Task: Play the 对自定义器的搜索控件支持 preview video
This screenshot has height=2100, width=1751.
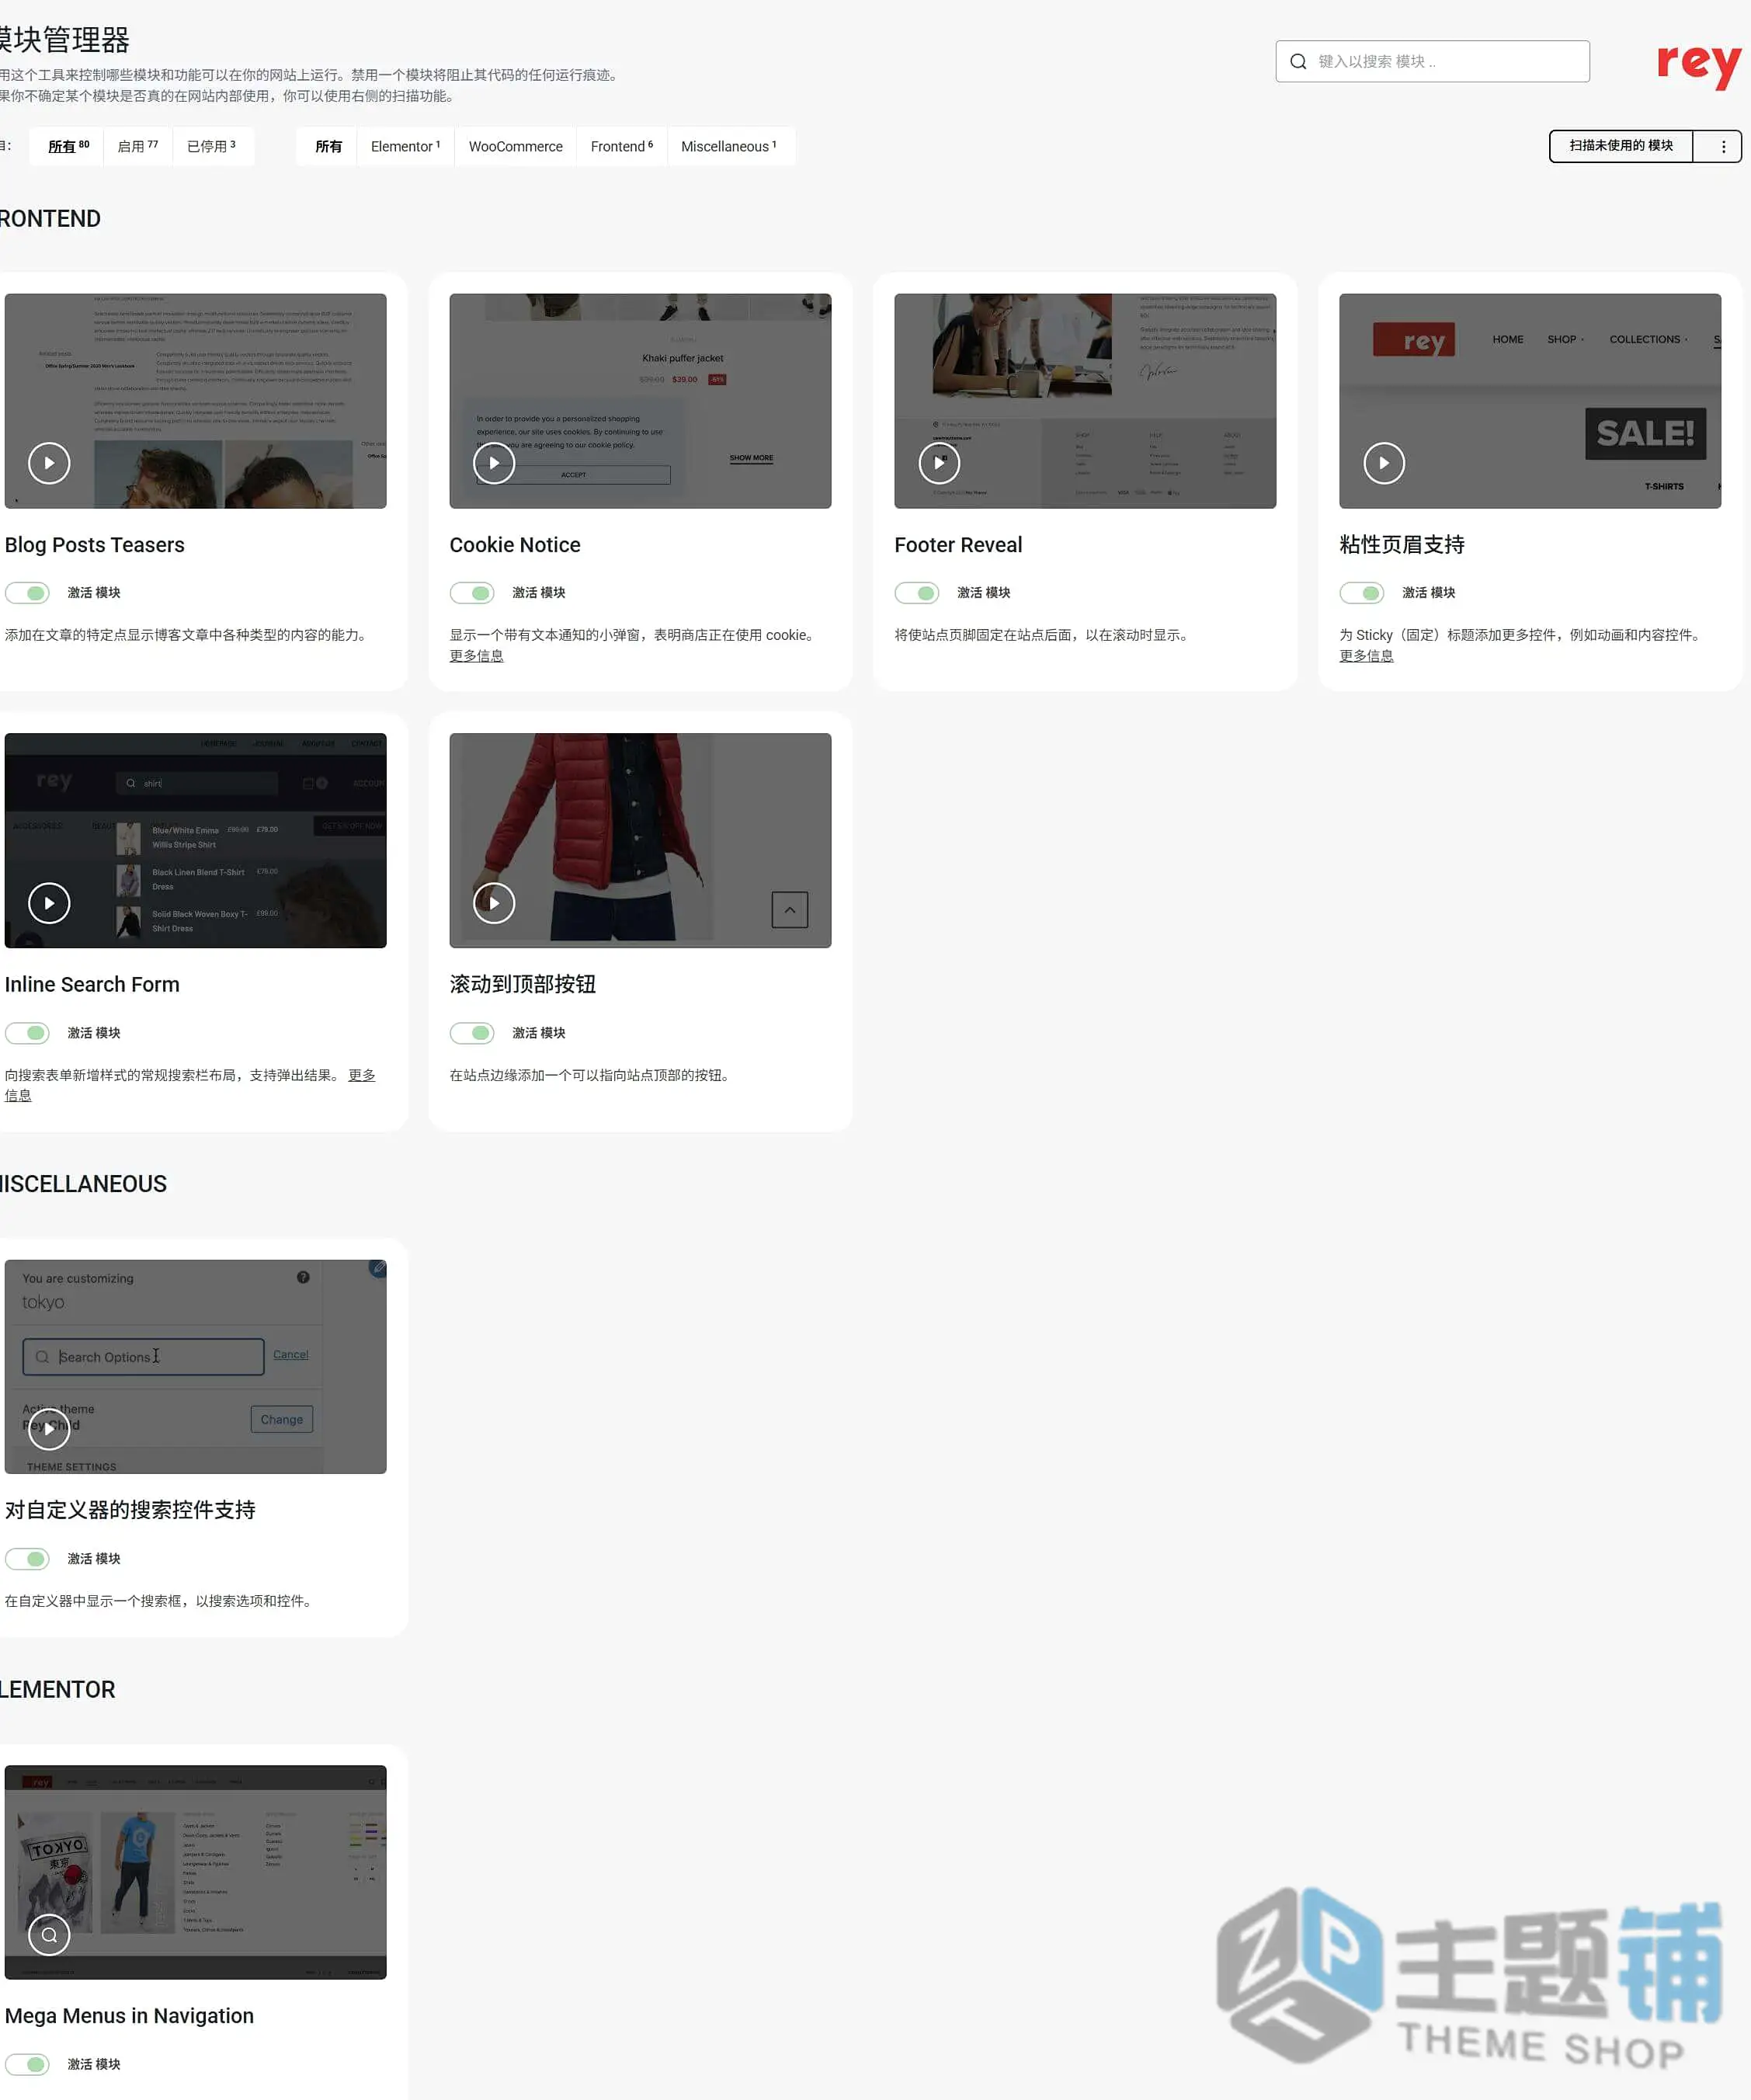Action: click(x=49, y=1429)
